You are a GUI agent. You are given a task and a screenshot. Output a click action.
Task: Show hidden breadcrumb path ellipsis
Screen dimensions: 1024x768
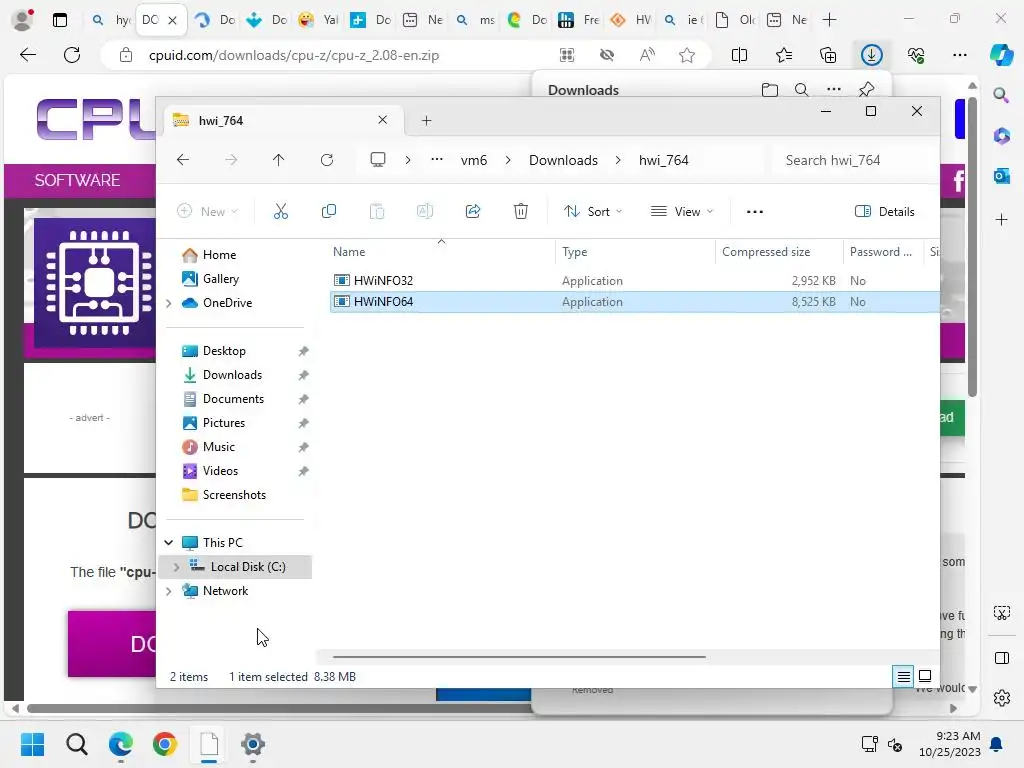coord(437,160)
